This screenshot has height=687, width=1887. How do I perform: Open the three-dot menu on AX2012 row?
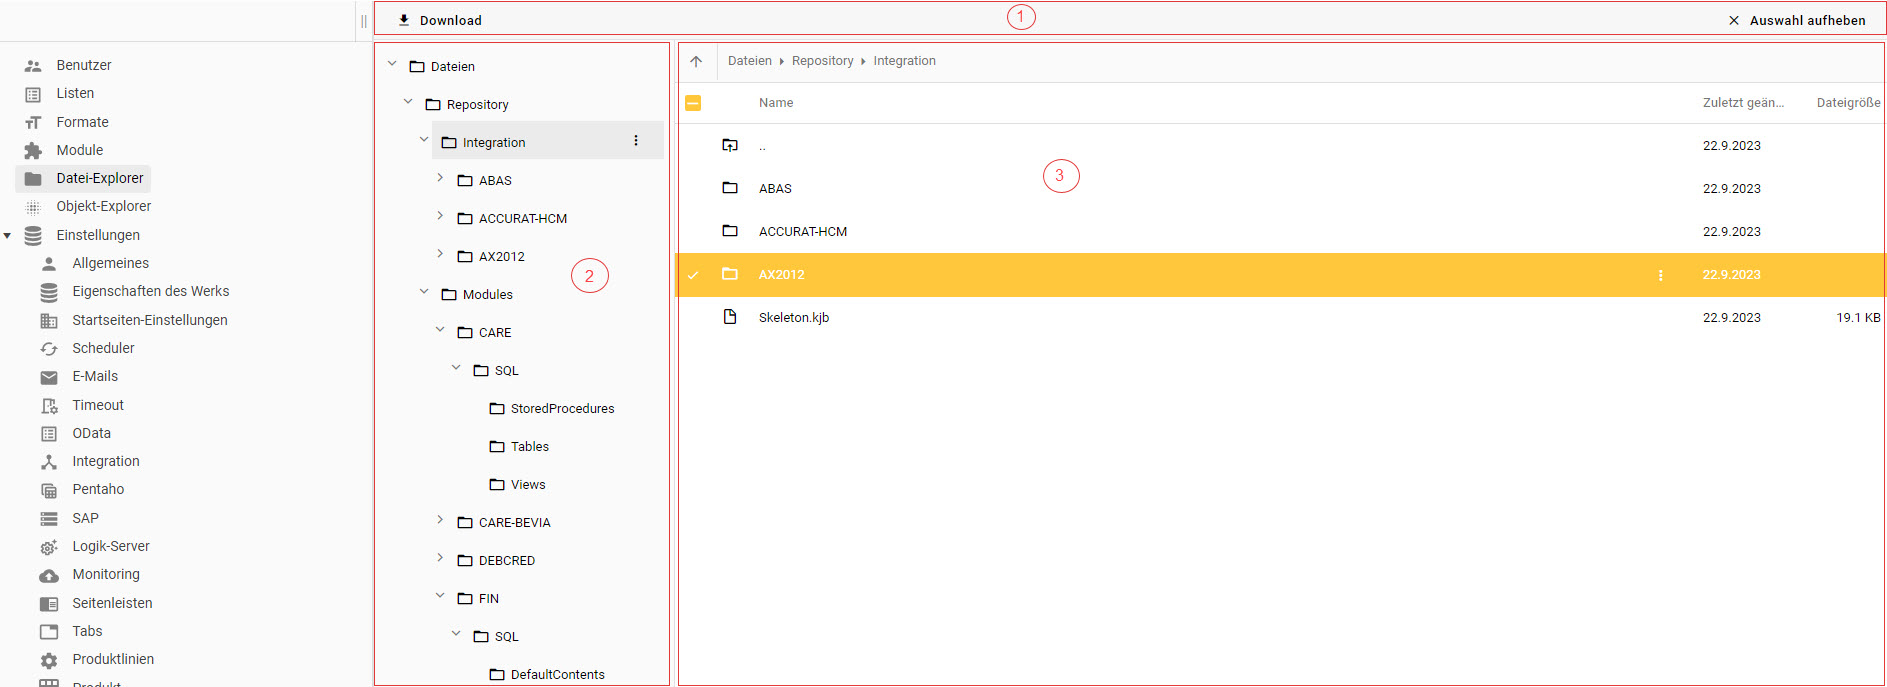pos(1660,275)
